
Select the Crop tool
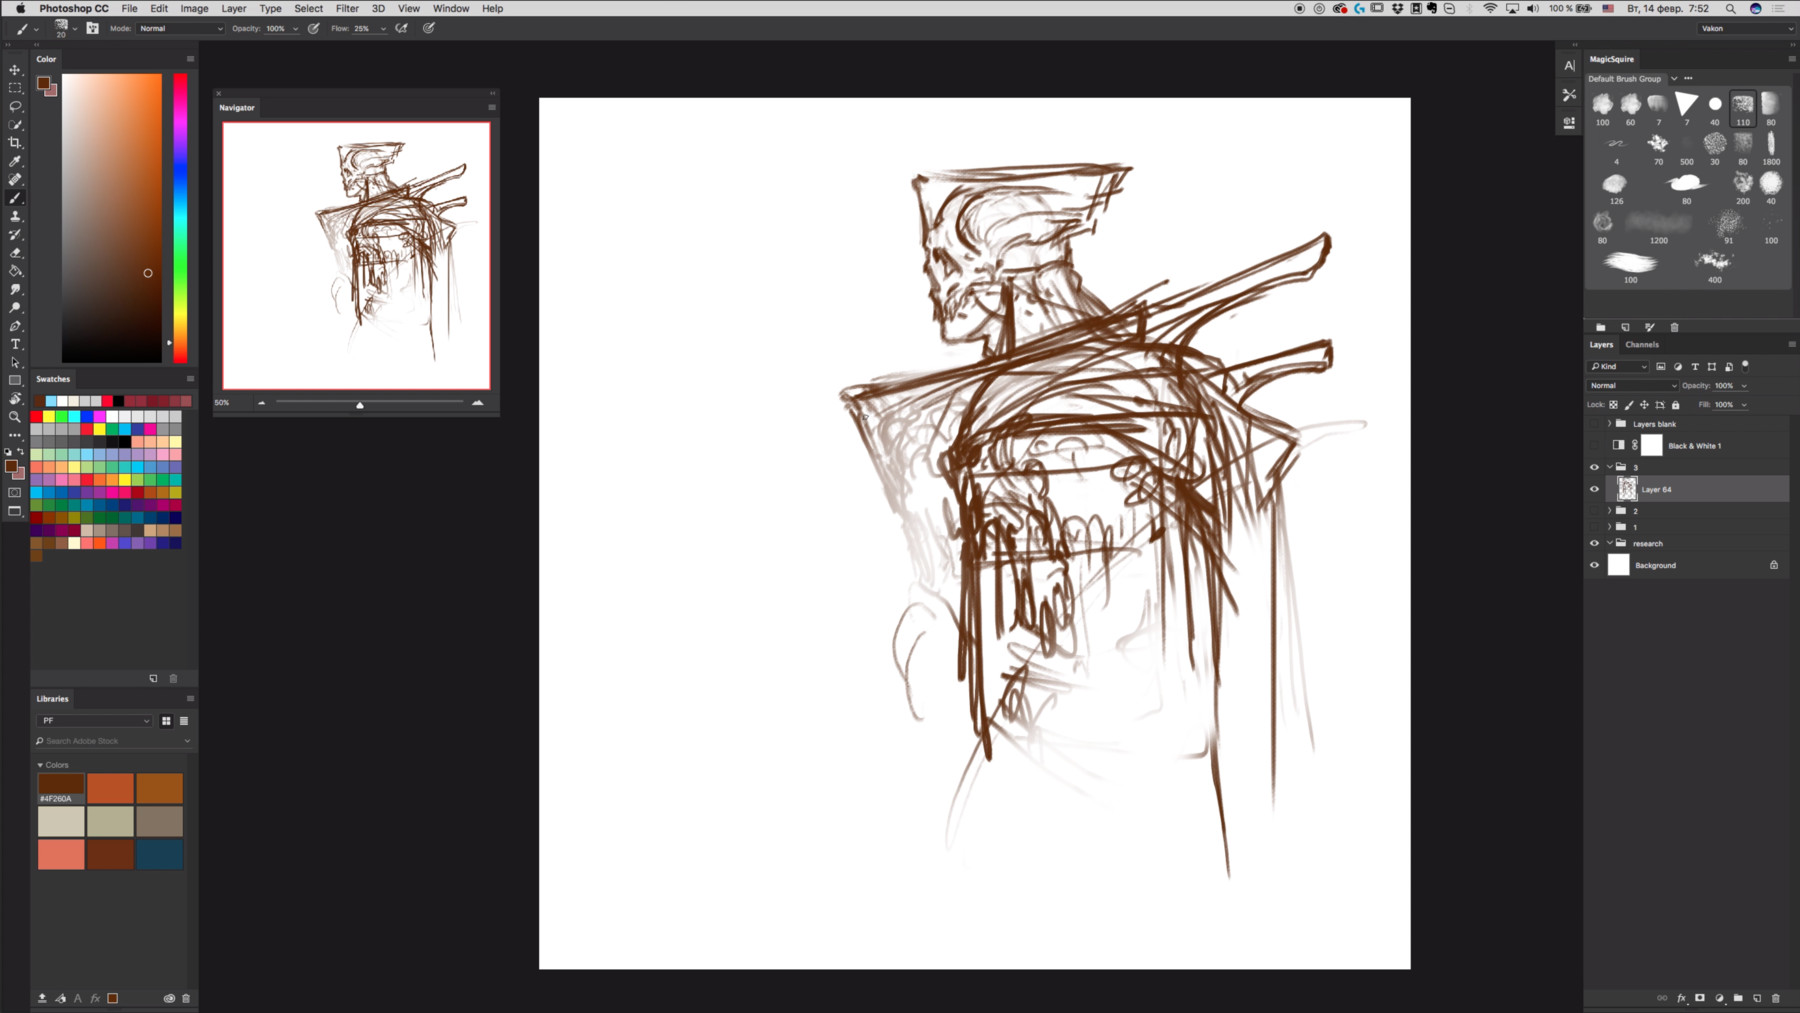(15, 144)
